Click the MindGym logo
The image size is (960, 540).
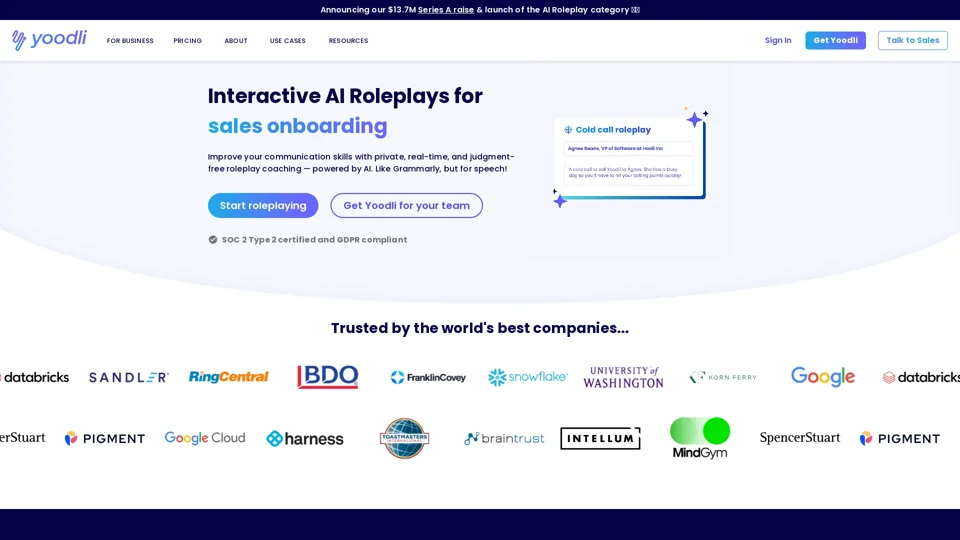pos(700,438)
